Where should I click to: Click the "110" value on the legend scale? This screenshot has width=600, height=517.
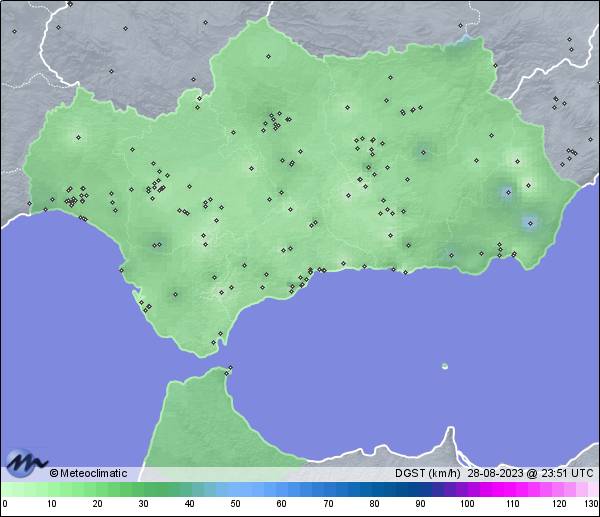point(513,503)
